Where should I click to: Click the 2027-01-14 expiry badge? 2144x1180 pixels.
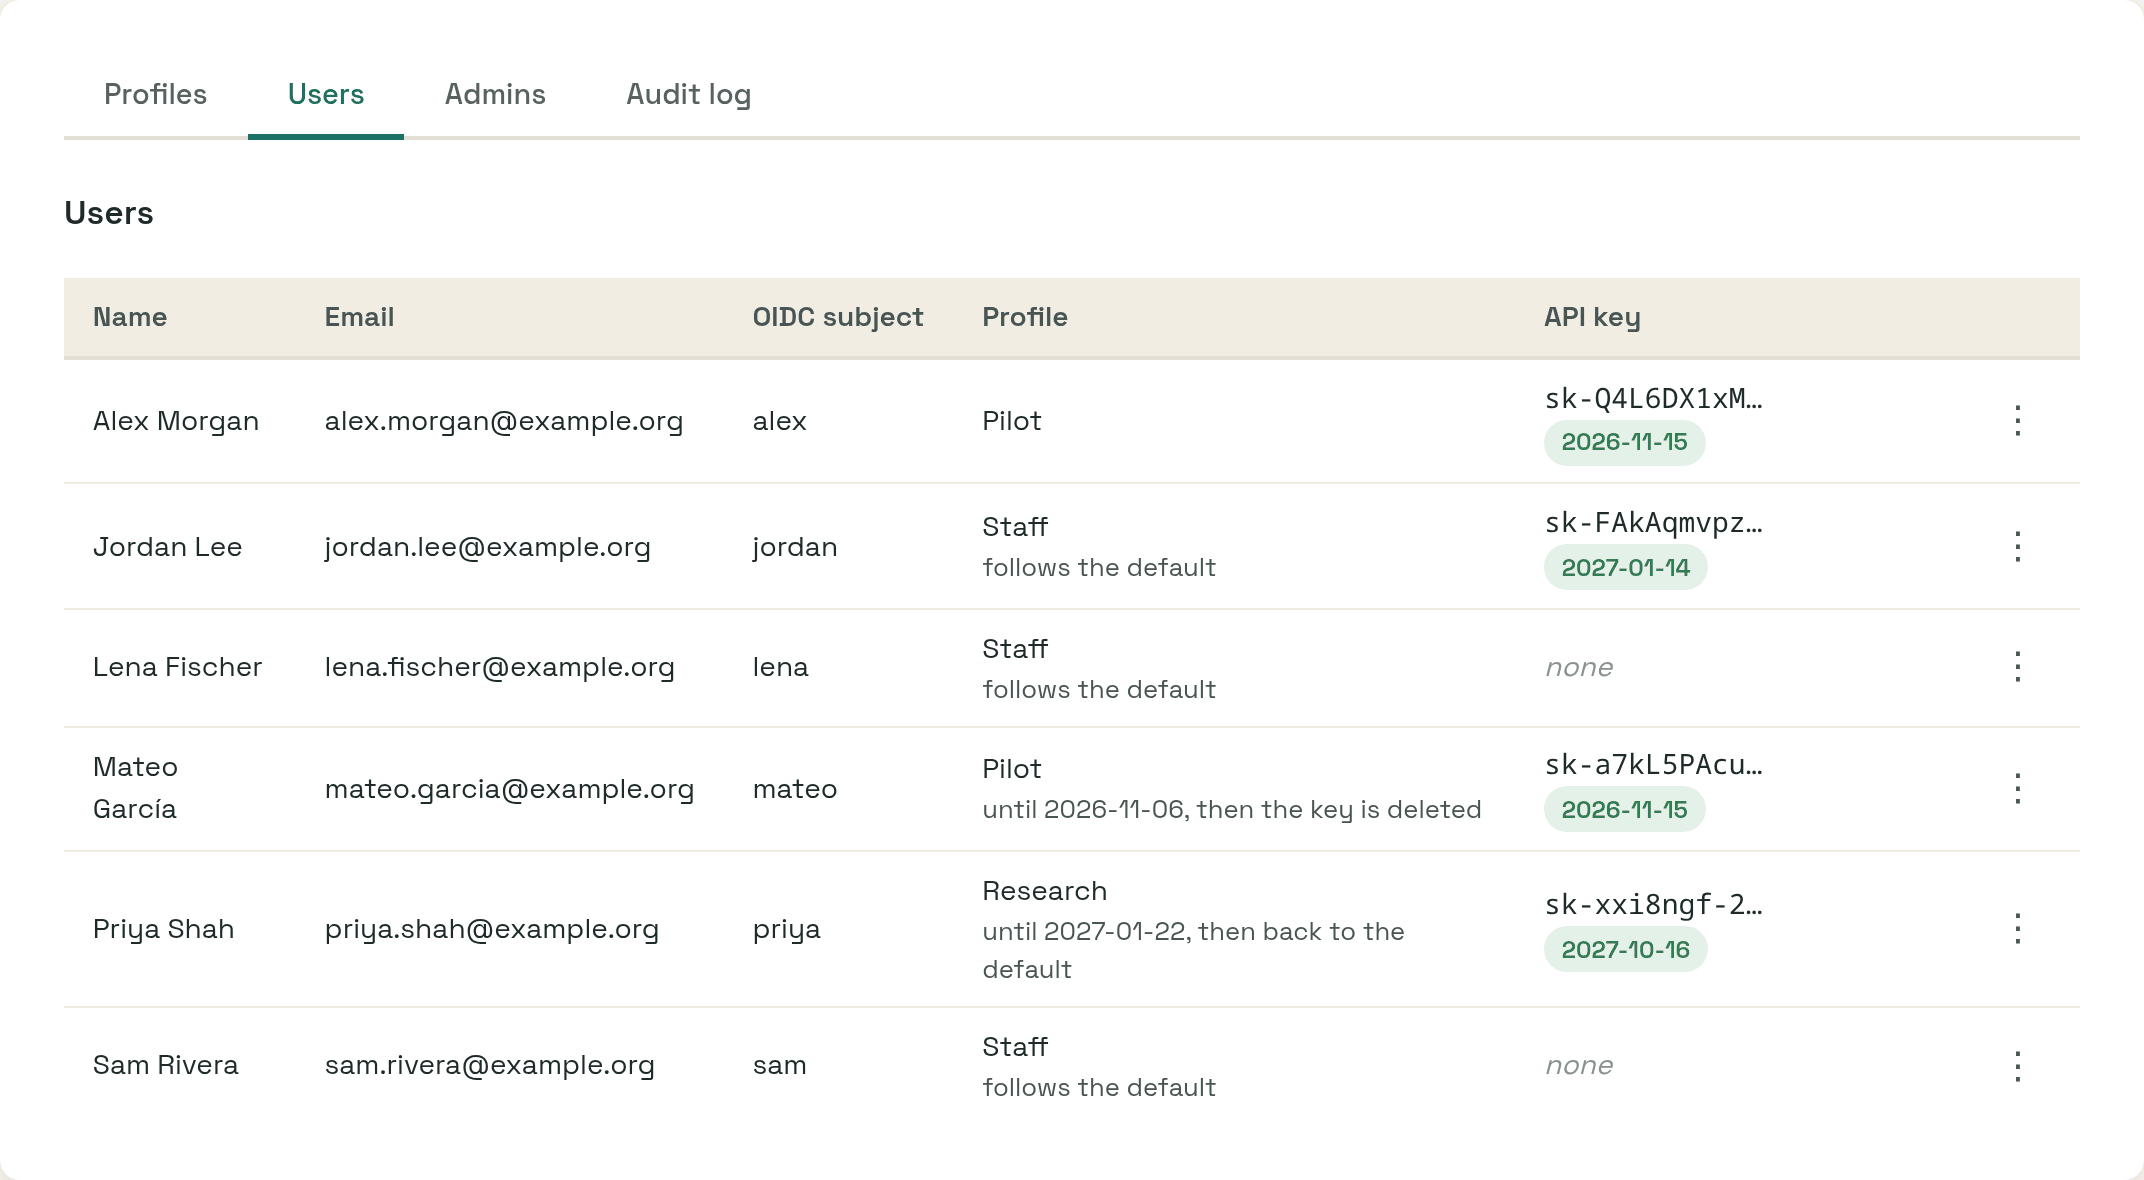[1625, 568]
